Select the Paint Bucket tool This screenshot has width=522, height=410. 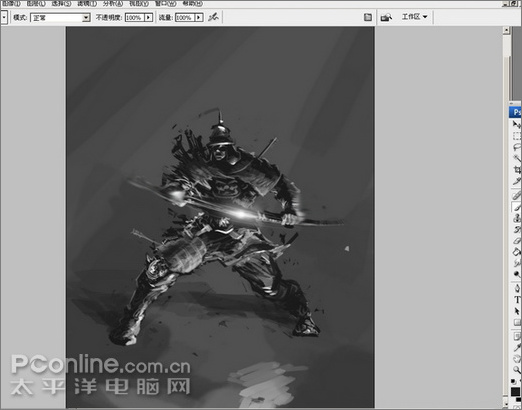click(x=517, y=252)
